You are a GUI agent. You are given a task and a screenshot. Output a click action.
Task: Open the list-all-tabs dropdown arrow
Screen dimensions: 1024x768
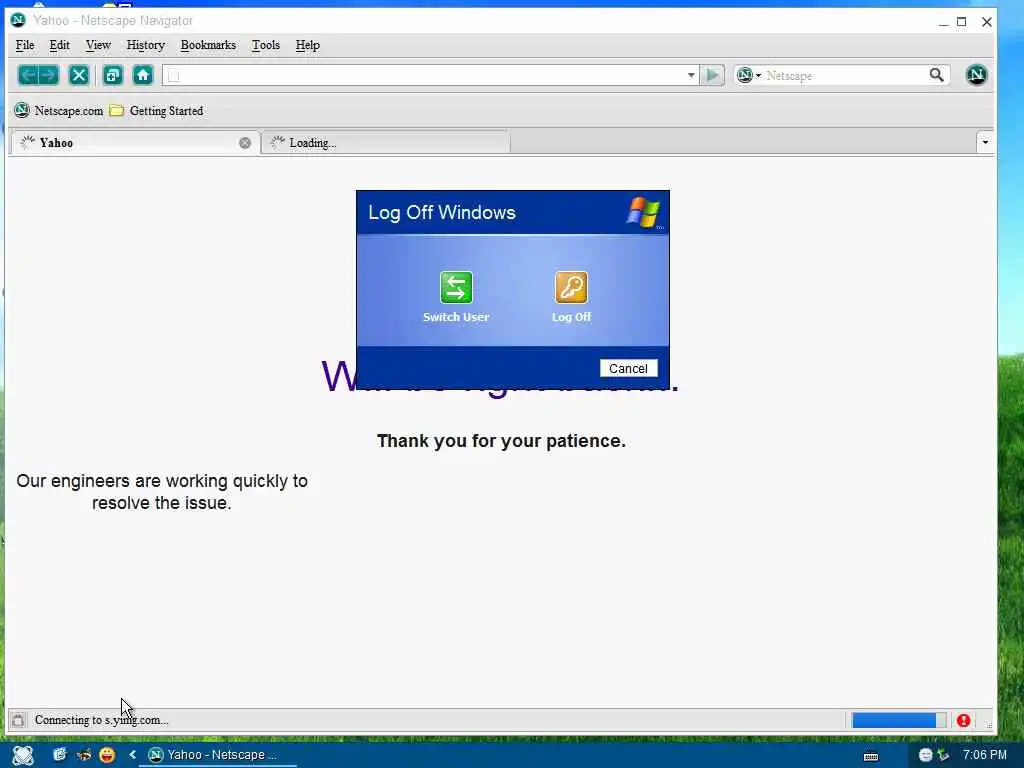point(985,142)
